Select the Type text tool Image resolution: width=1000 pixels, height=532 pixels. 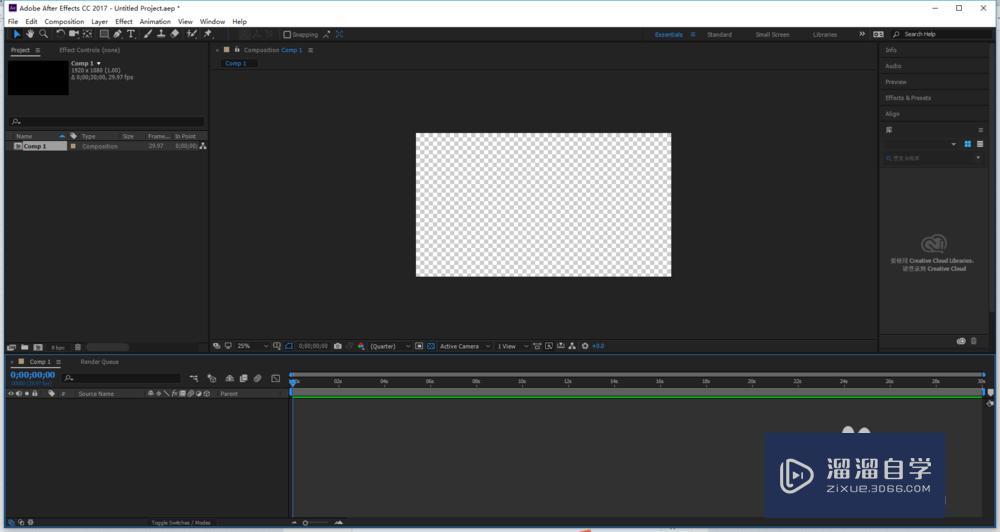pyautogui.click(x=131, y=34)
